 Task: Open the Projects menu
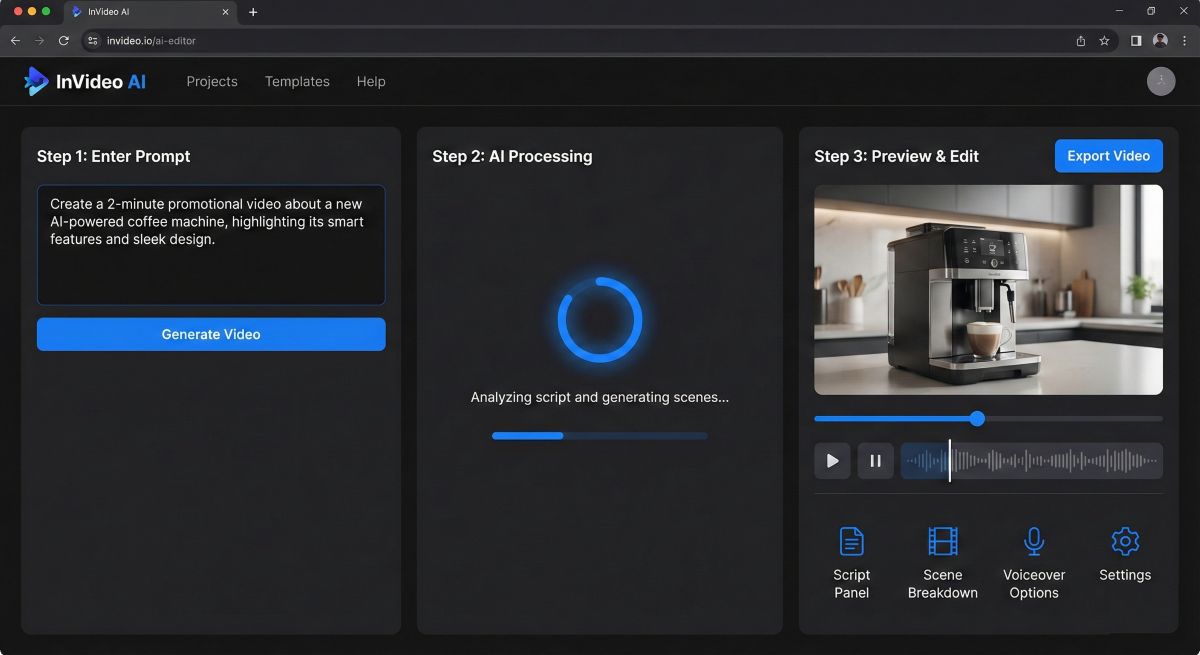211,81
